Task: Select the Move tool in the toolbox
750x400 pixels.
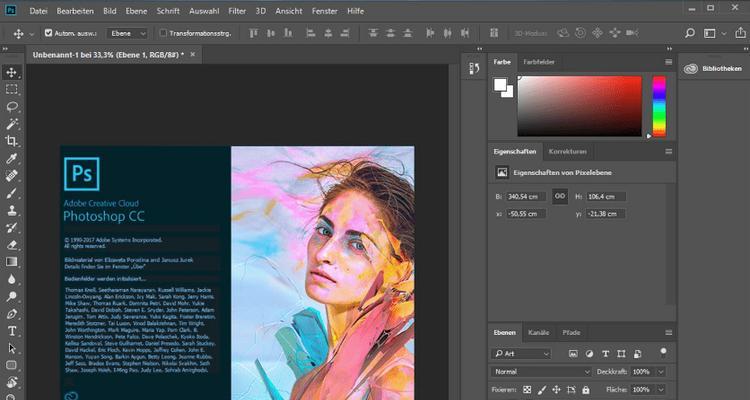Action: (x=11, y=72)
